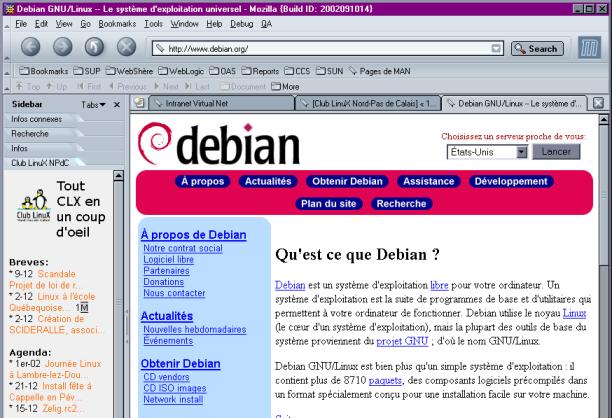This screenshot has height=418, width=612.
Task: Click the Search button
Action: coord(535,48)
